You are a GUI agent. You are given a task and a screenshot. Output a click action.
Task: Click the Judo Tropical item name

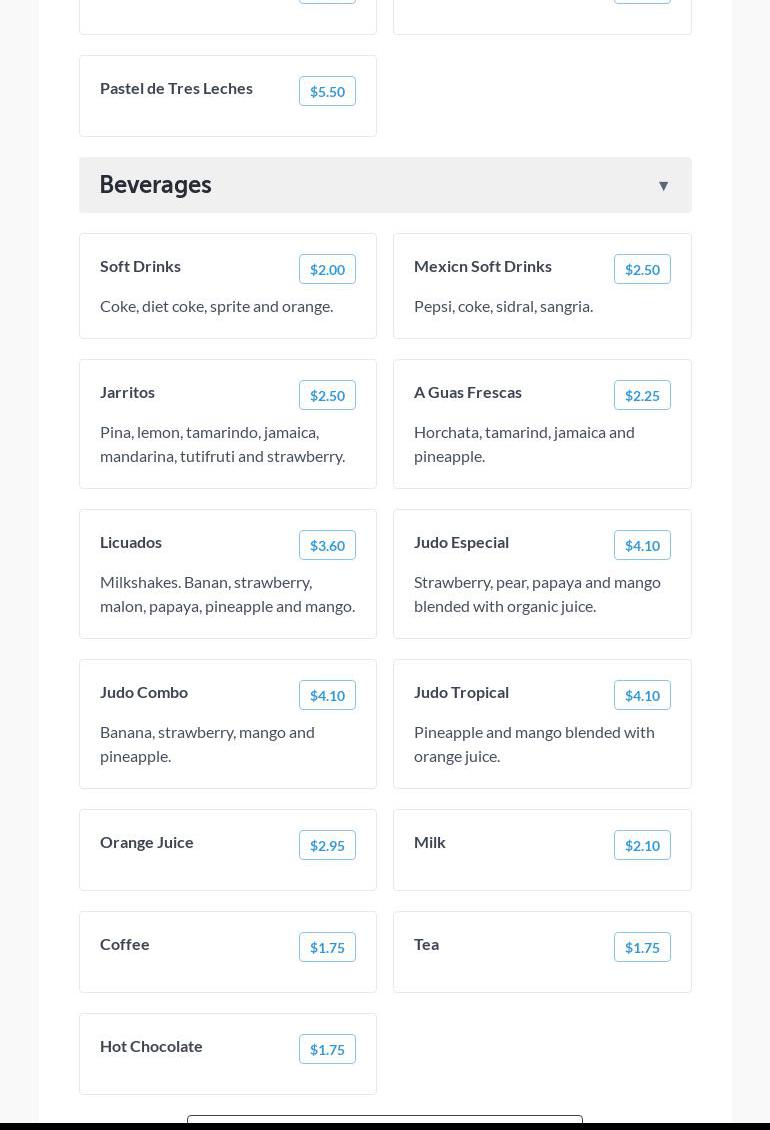461,692
